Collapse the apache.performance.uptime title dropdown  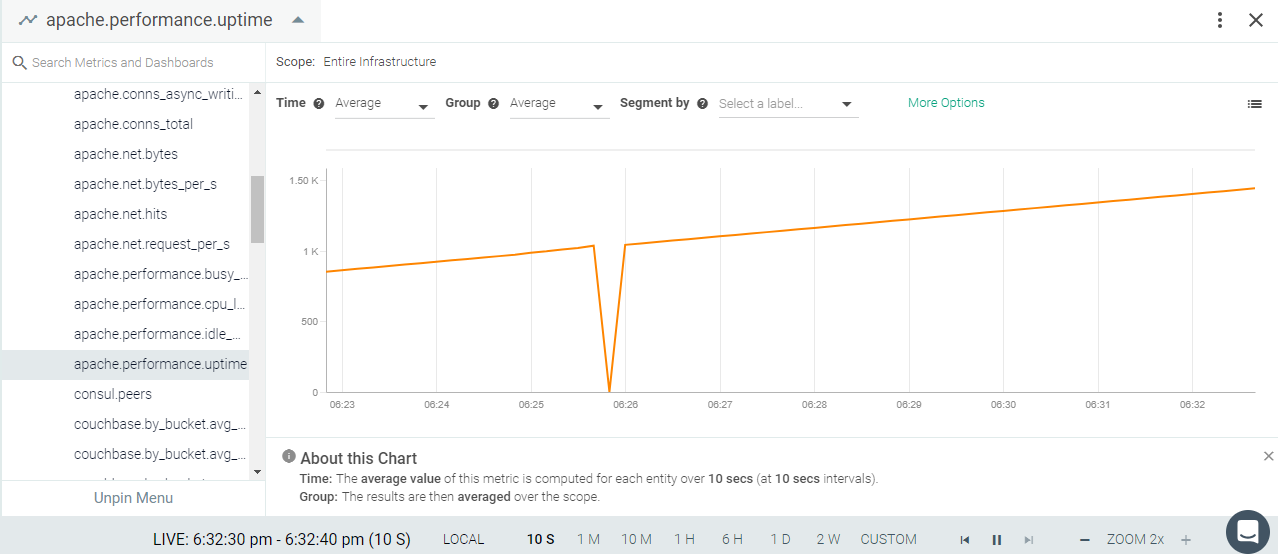[x=298, y=20]
